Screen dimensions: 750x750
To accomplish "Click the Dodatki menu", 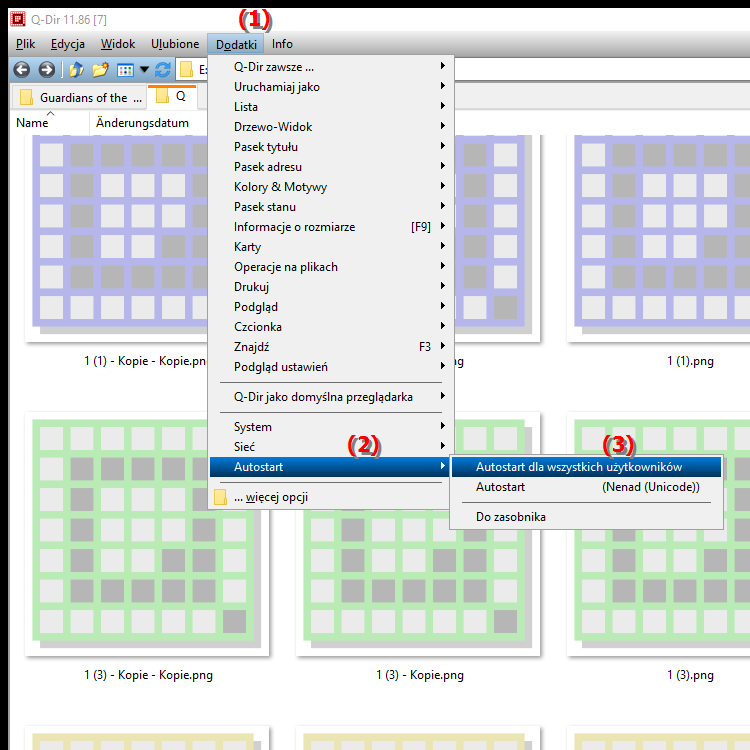I will (236, 44).
